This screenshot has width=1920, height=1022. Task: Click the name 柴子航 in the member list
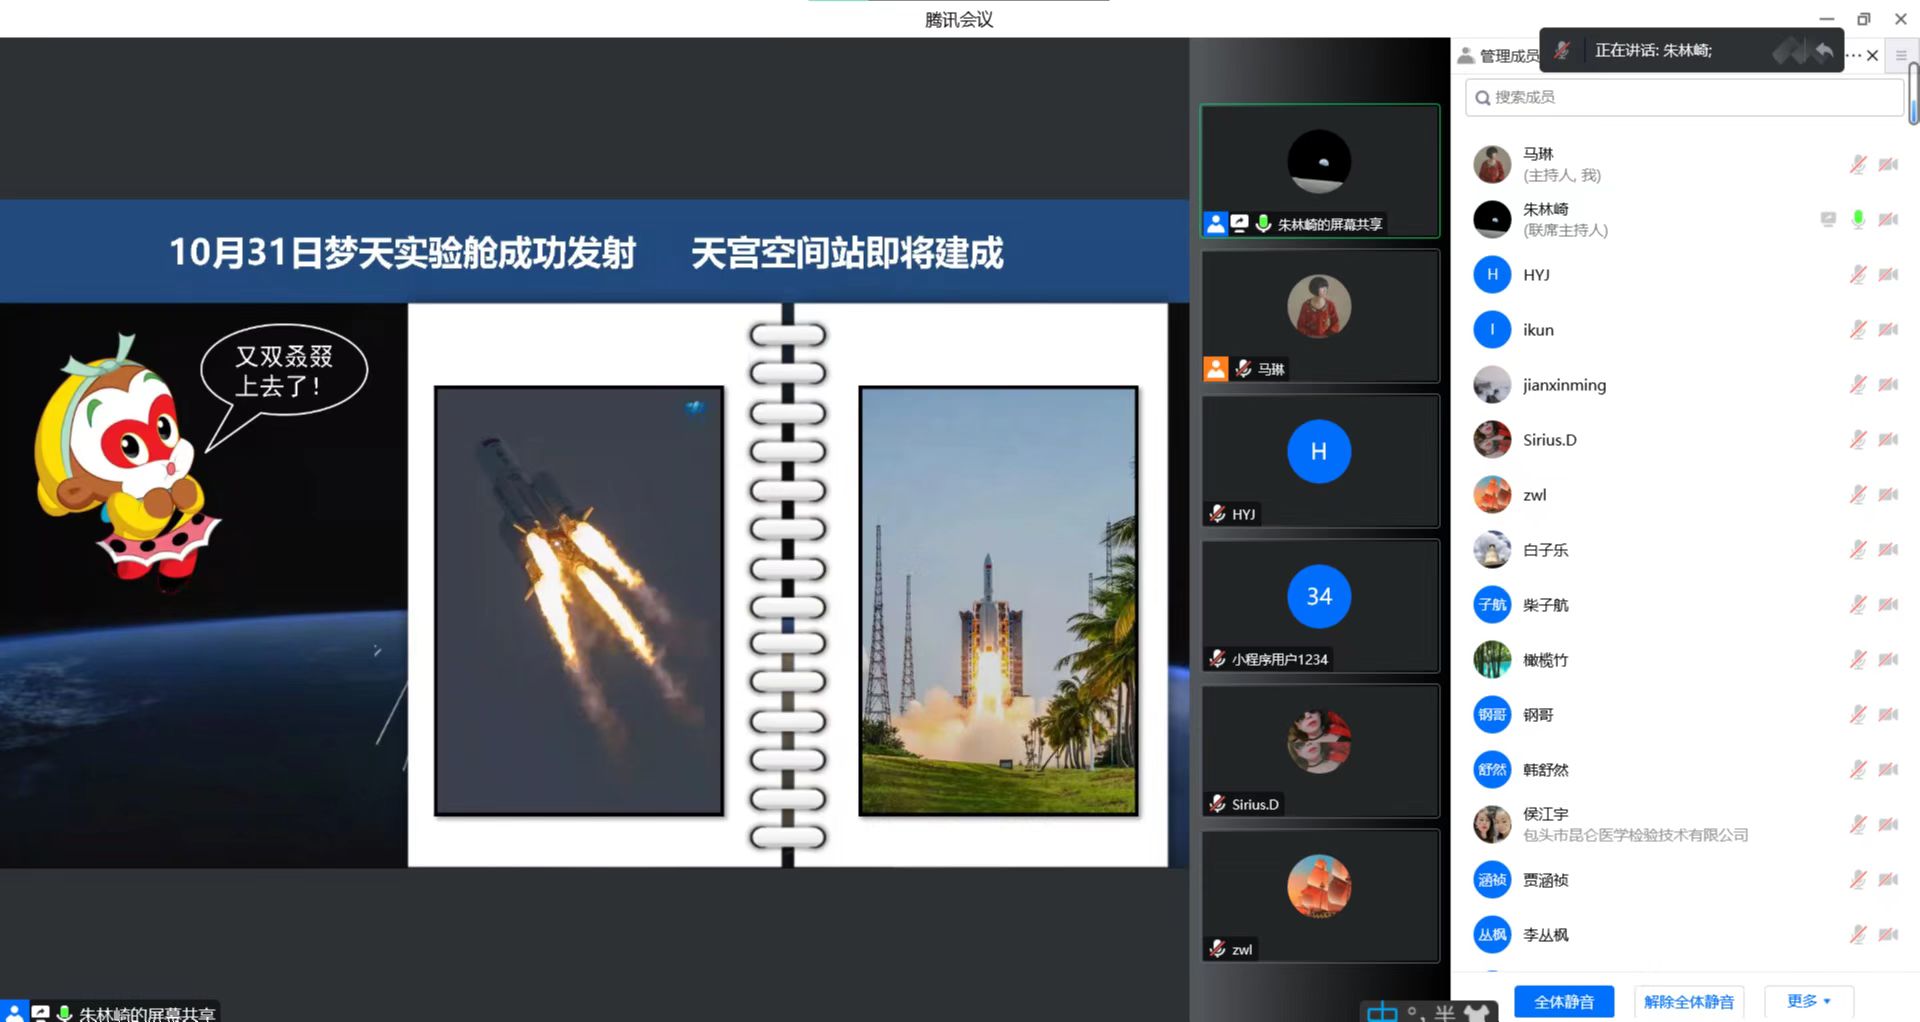(x=1546, y=605)
